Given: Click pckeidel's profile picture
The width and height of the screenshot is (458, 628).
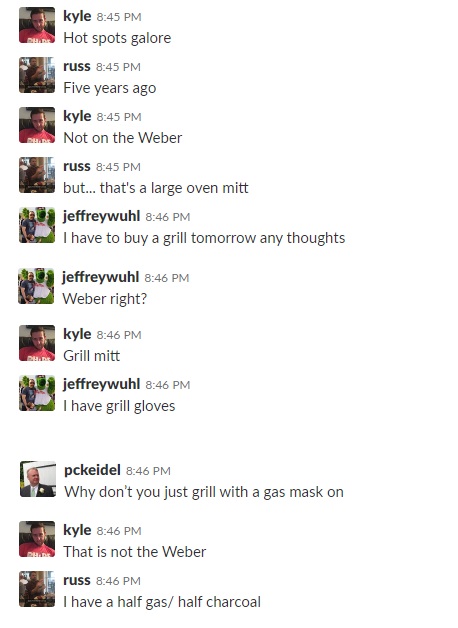Looking at the screenshot, I should click(38, 479).
